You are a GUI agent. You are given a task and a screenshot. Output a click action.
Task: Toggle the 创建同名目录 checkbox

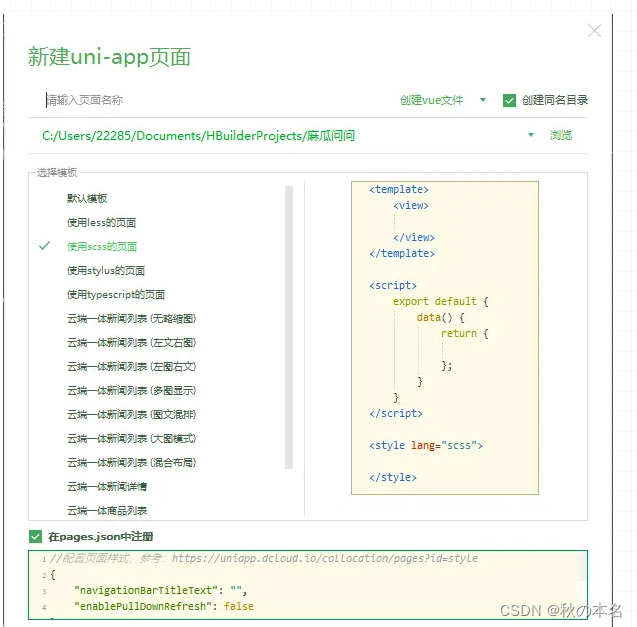coord(509,100)
